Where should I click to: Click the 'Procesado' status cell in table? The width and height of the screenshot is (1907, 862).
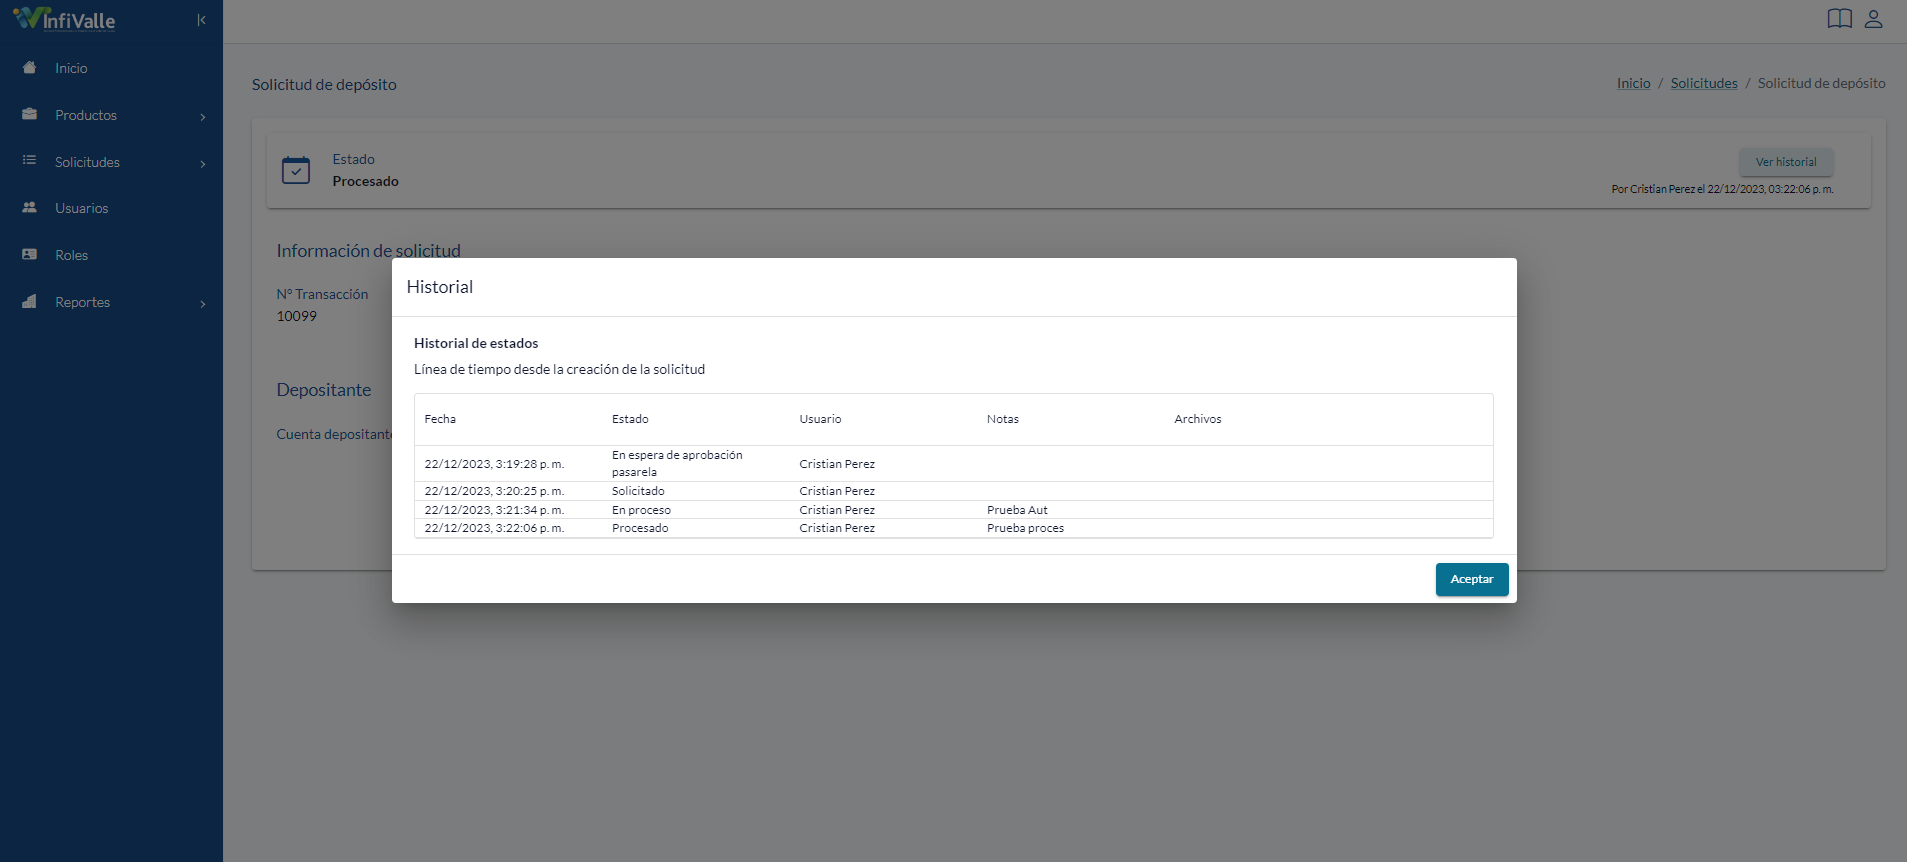point(640,528)
